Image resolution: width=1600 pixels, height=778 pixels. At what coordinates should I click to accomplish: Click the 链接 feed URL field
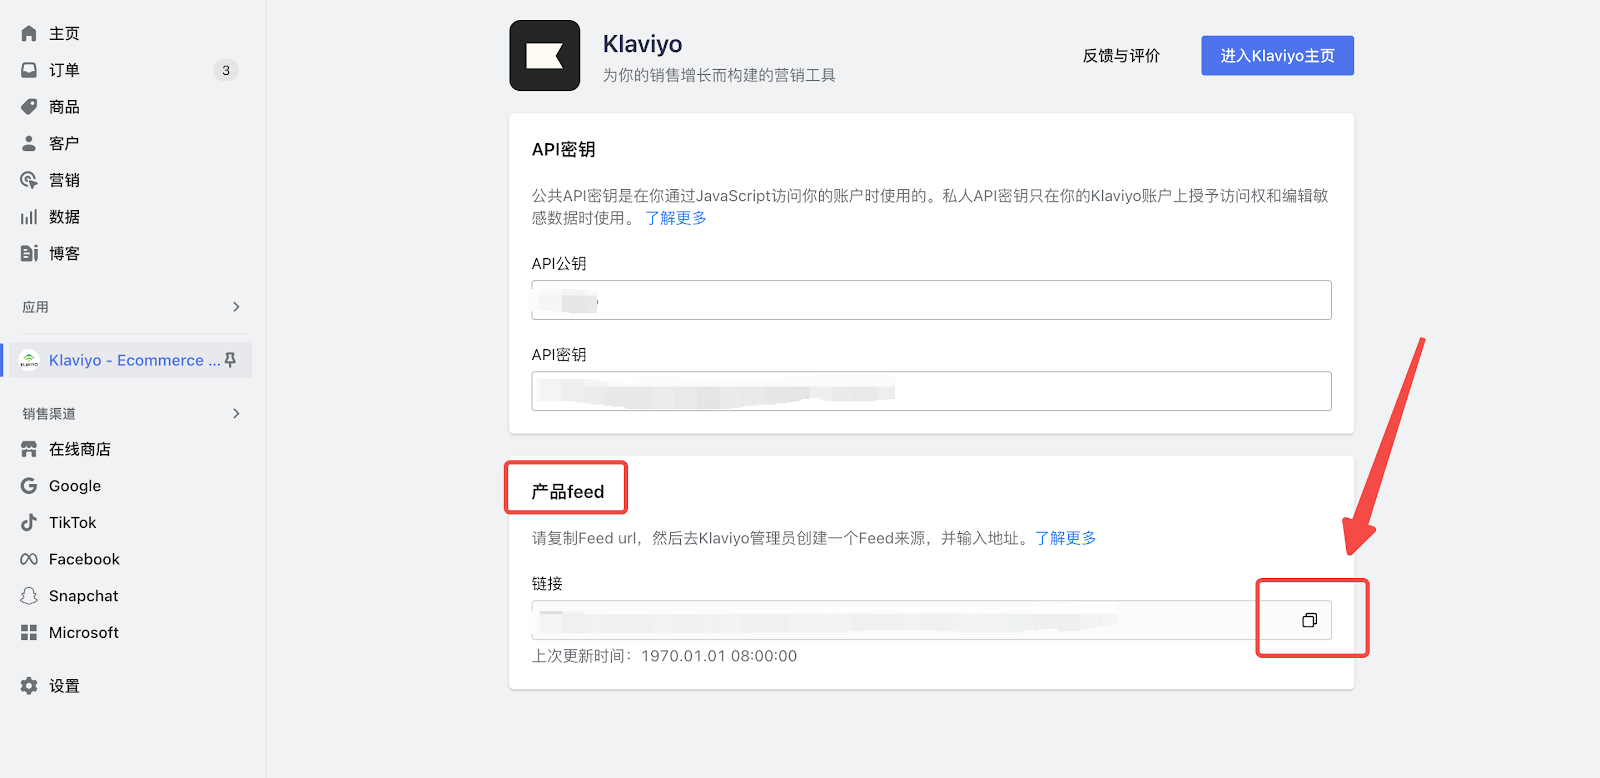pyautogui.click(x=931, y=620)
